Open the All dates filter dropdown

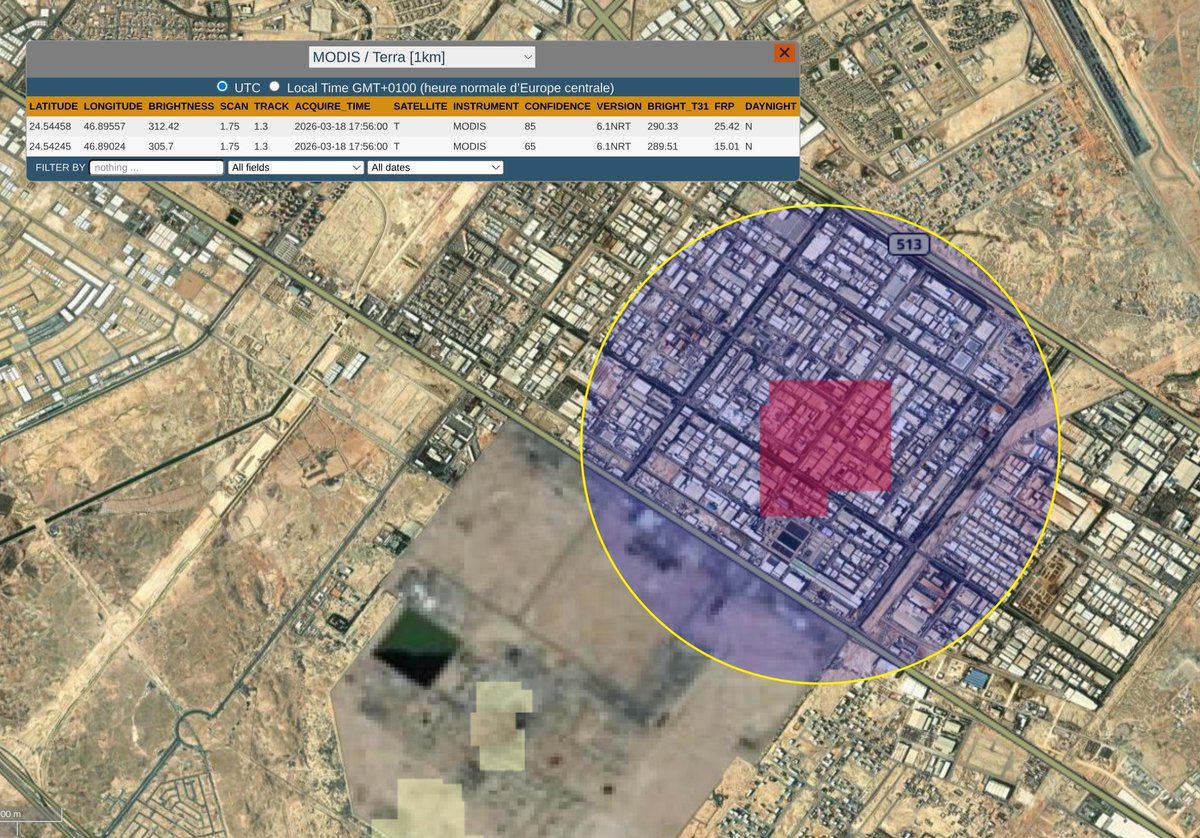pos(435,167)
